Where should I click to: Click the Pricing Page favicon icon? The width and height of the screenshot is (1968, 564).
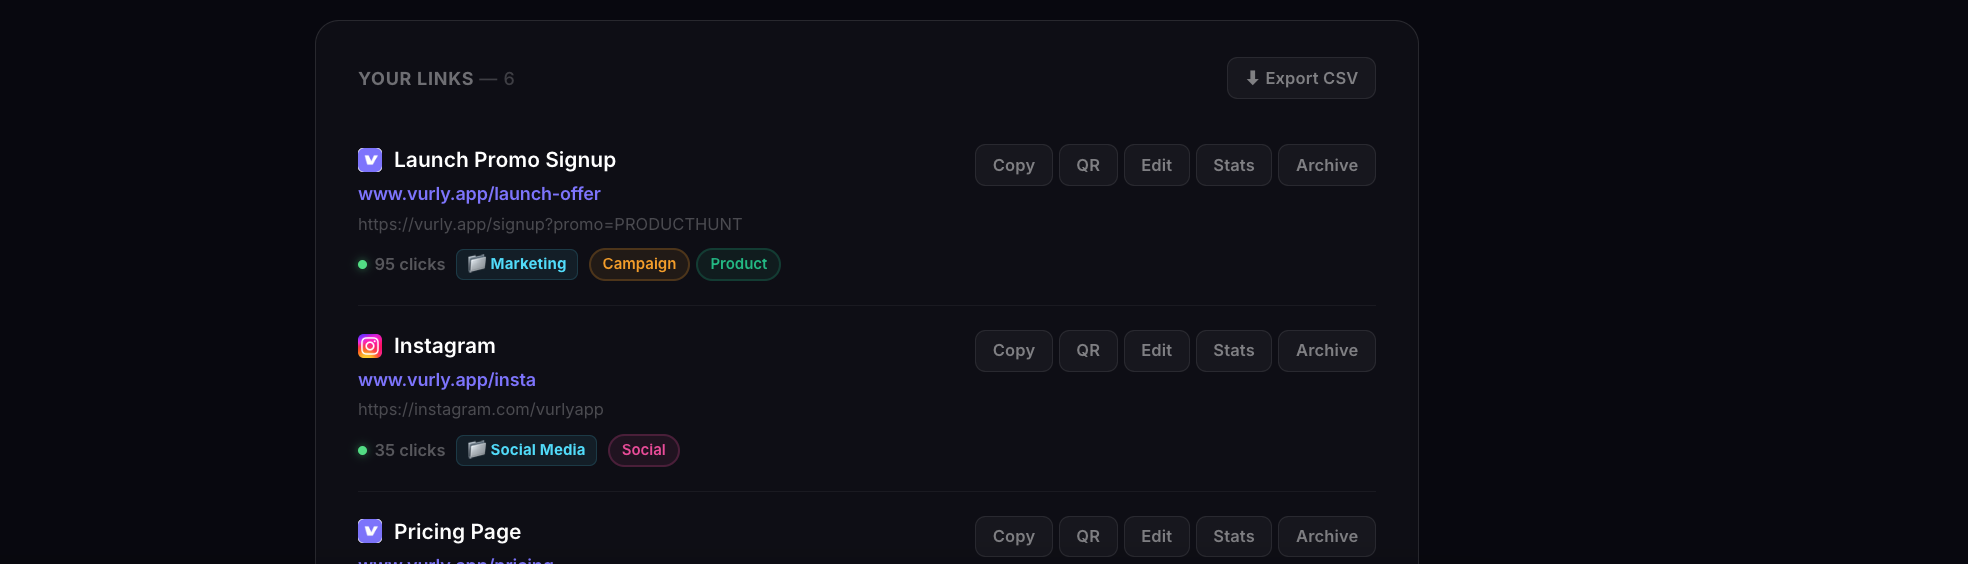(x=370, y=531)
